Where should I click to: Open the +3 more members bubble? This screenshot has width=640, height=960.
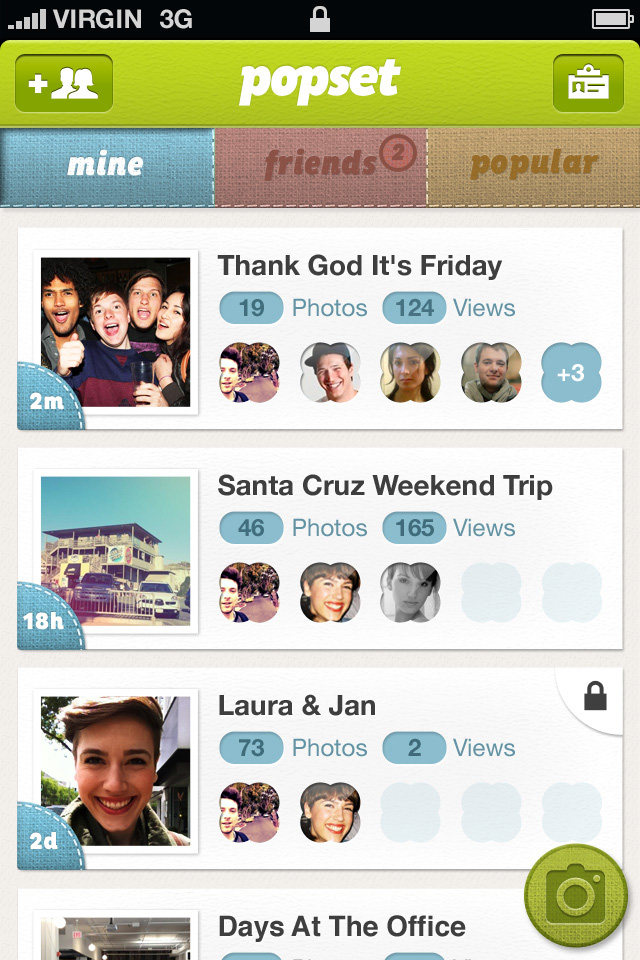point(571,373)
